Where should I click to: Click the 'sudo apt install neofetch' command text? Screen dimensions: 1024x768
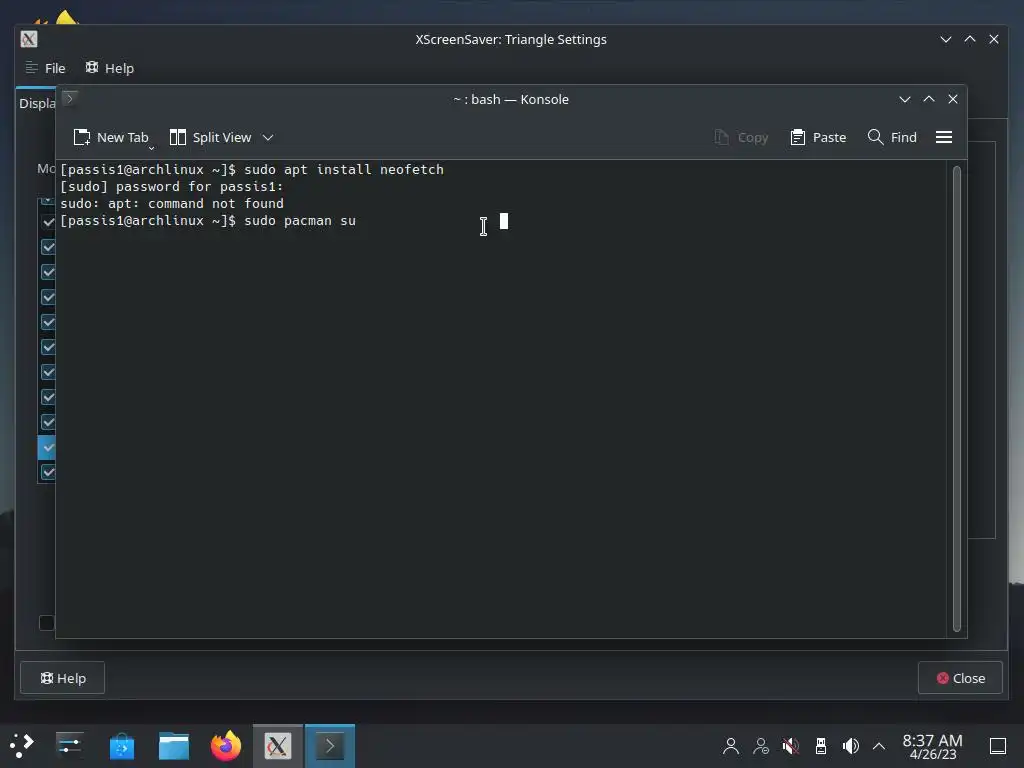pos(344,170)
